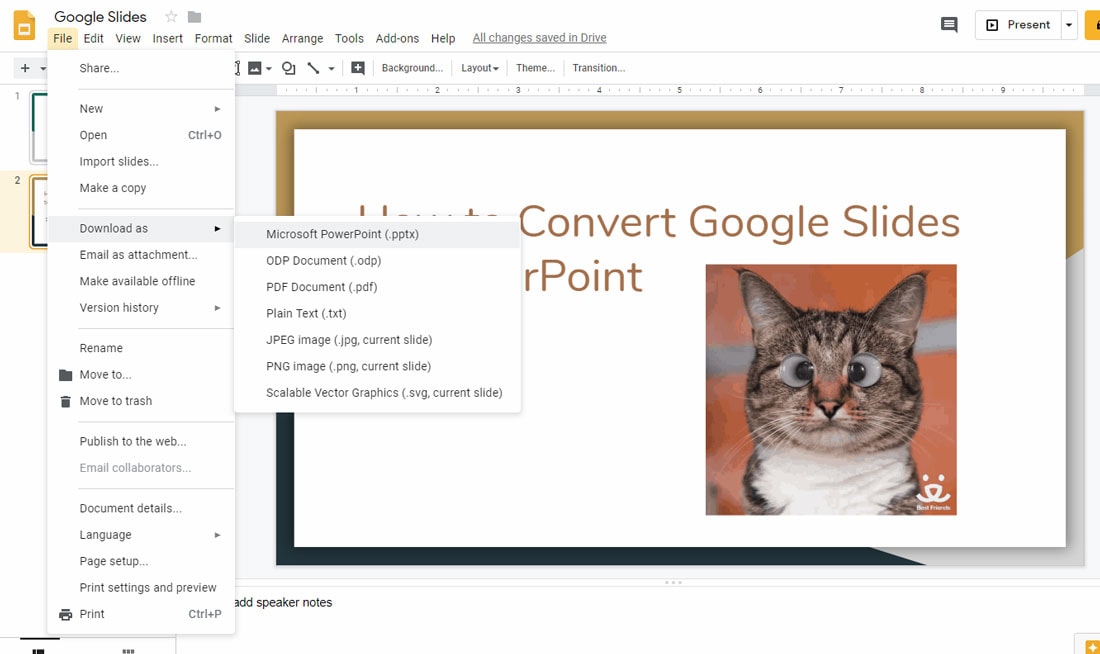
Task: Download as Microsoft PowerPoint (.pptx)
Action: tap(377, 234)
